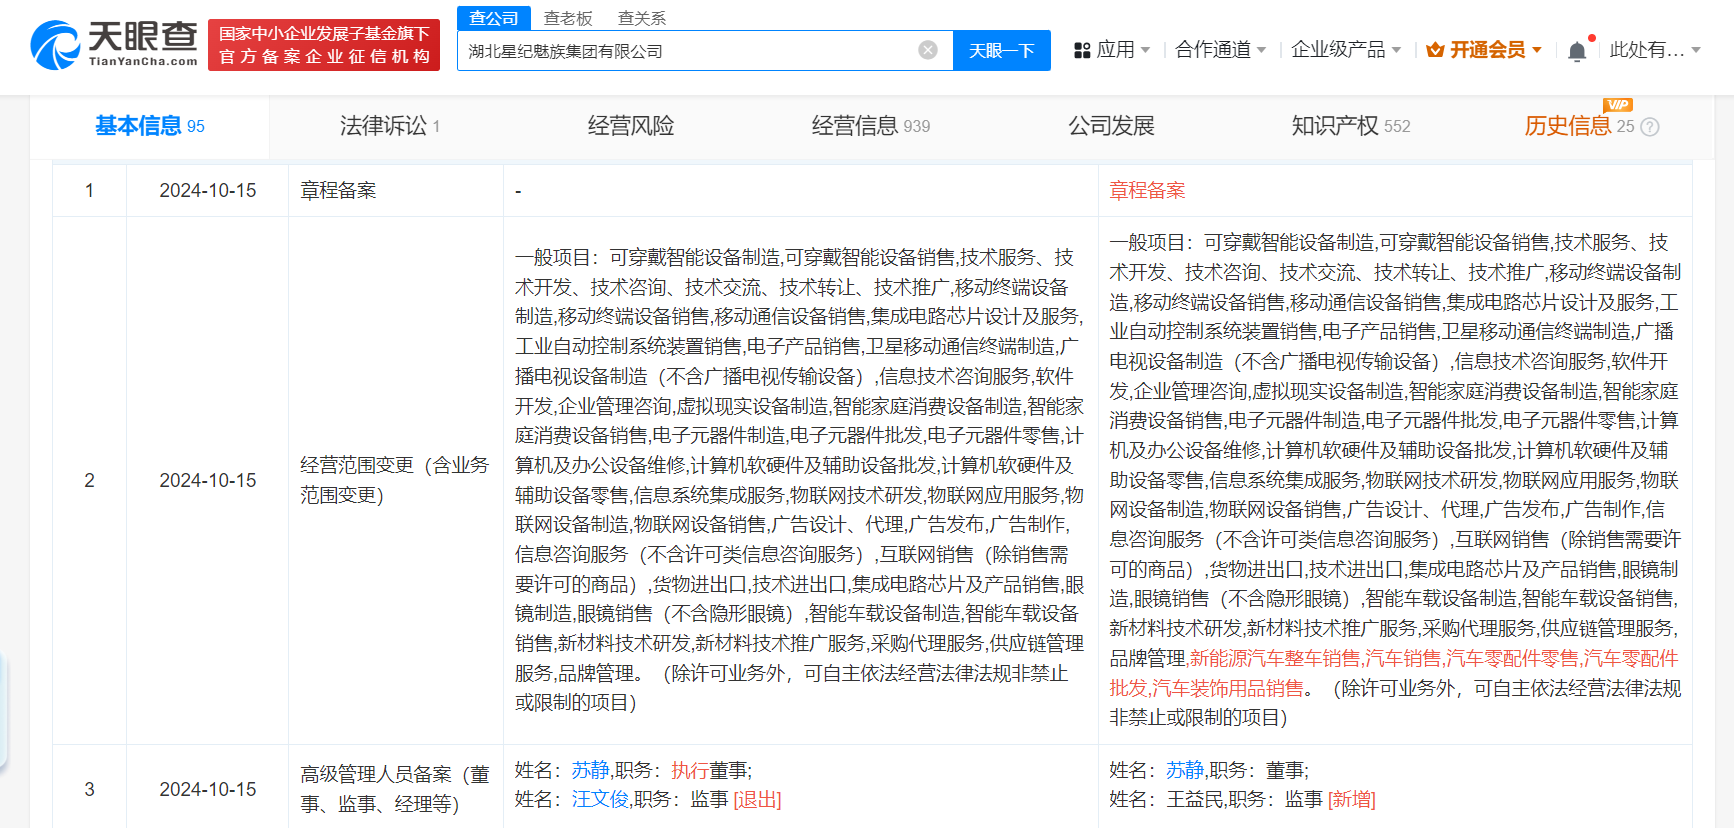Click the 章程备案 change item in row 1
The height and width of the screenshot is (828, 1734).
[x=338, y=190]
